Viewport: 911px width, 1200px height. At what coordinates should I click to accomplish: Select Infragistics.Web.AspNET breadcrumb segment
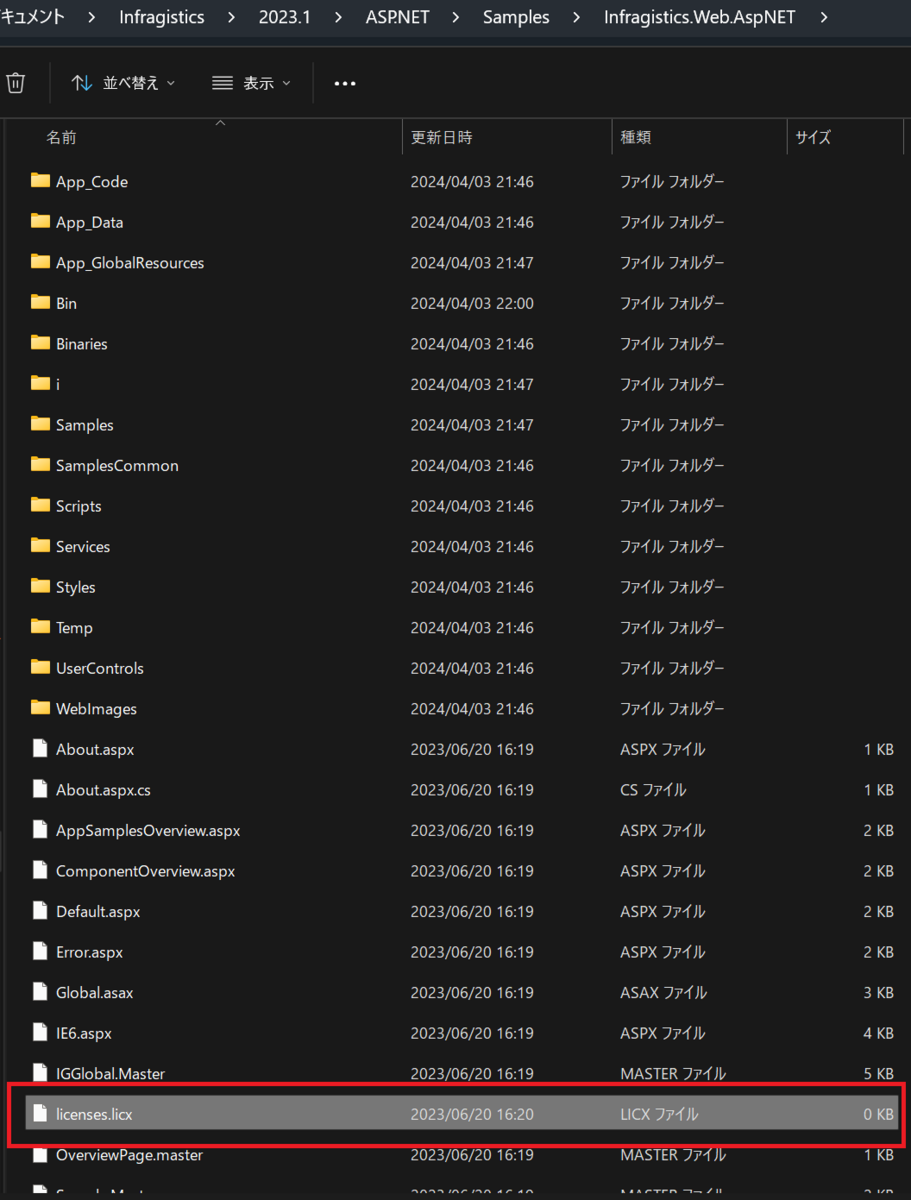[x=700, y=17]
